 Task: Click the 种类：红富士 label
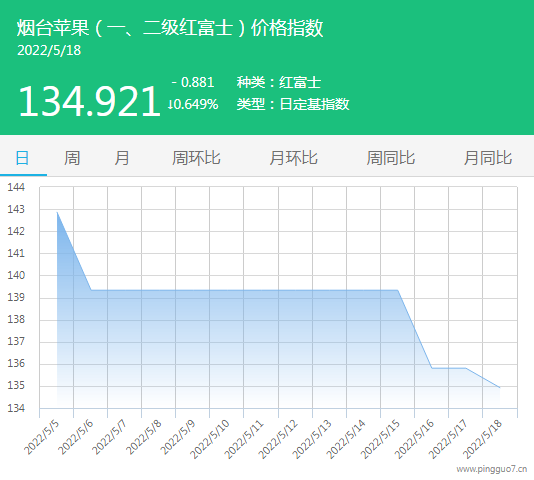click(x=279, y=82)
